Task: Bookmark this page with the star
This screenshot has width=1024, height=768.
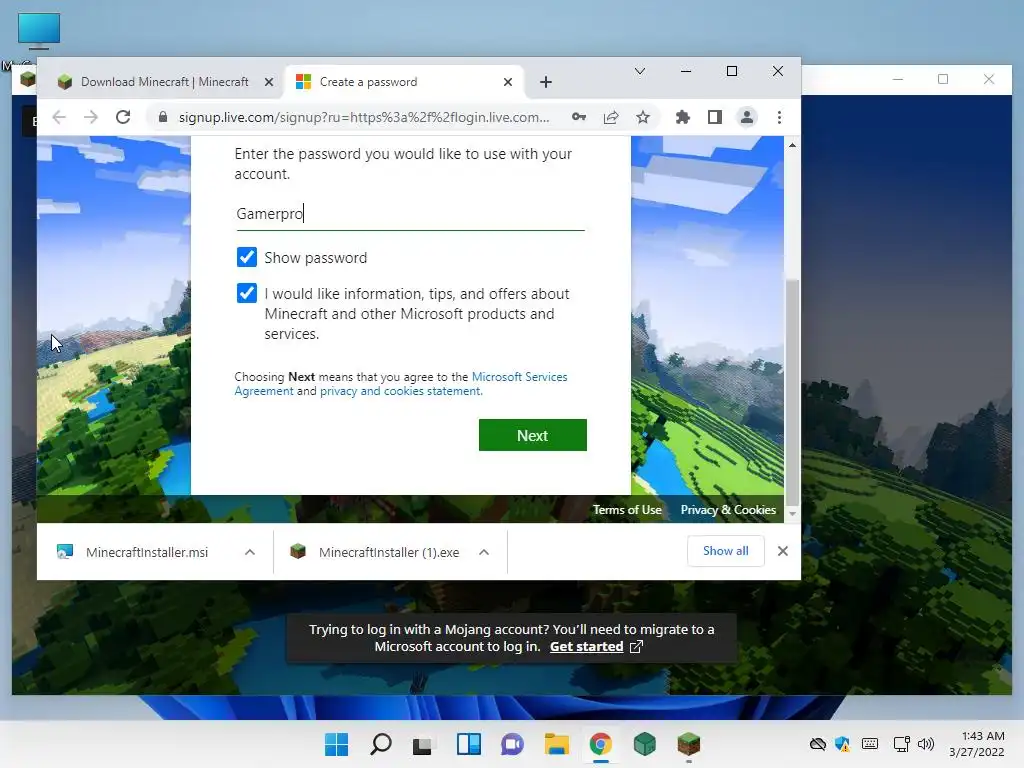Action: point(643,118)
